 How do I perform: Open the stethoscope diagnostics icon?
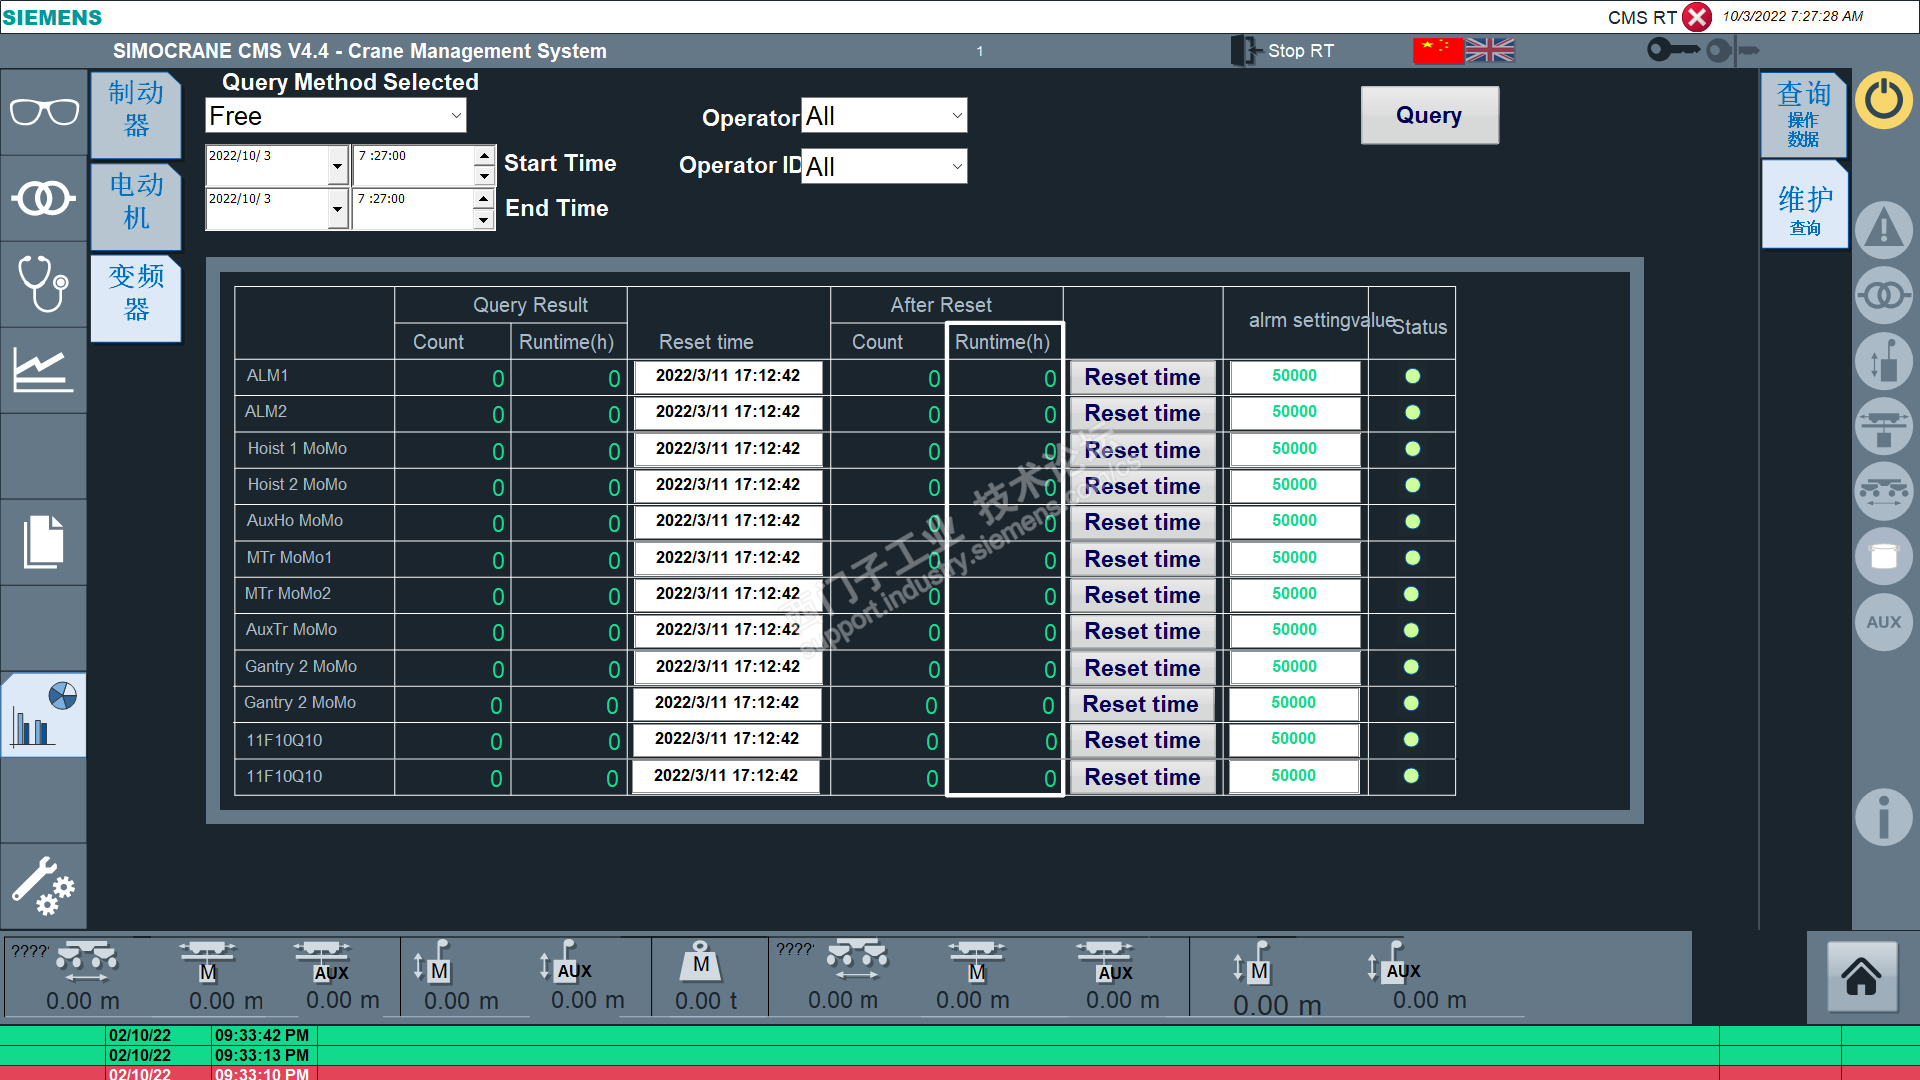(x=44, y=284)
